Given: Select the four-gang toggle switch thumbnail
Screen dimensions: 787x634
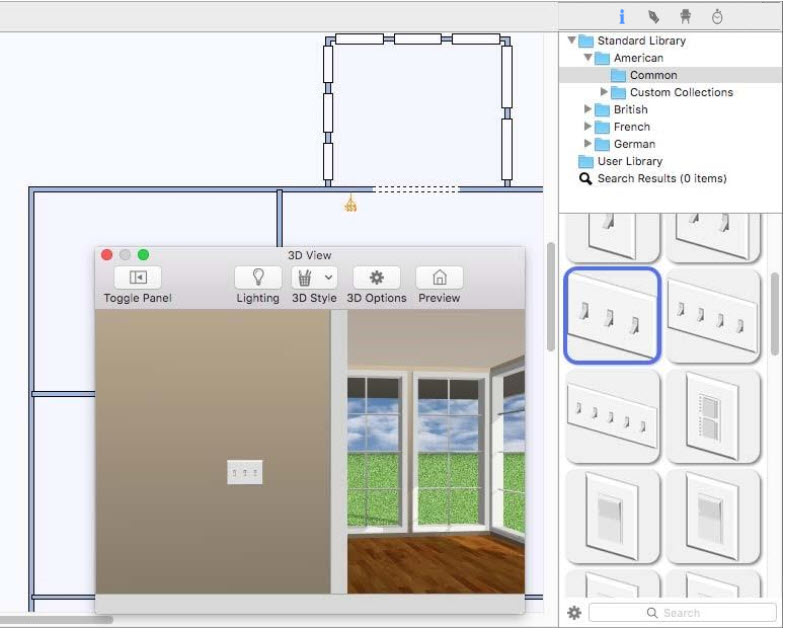Looking at the screenshot, I should click(x=714, y=315).
